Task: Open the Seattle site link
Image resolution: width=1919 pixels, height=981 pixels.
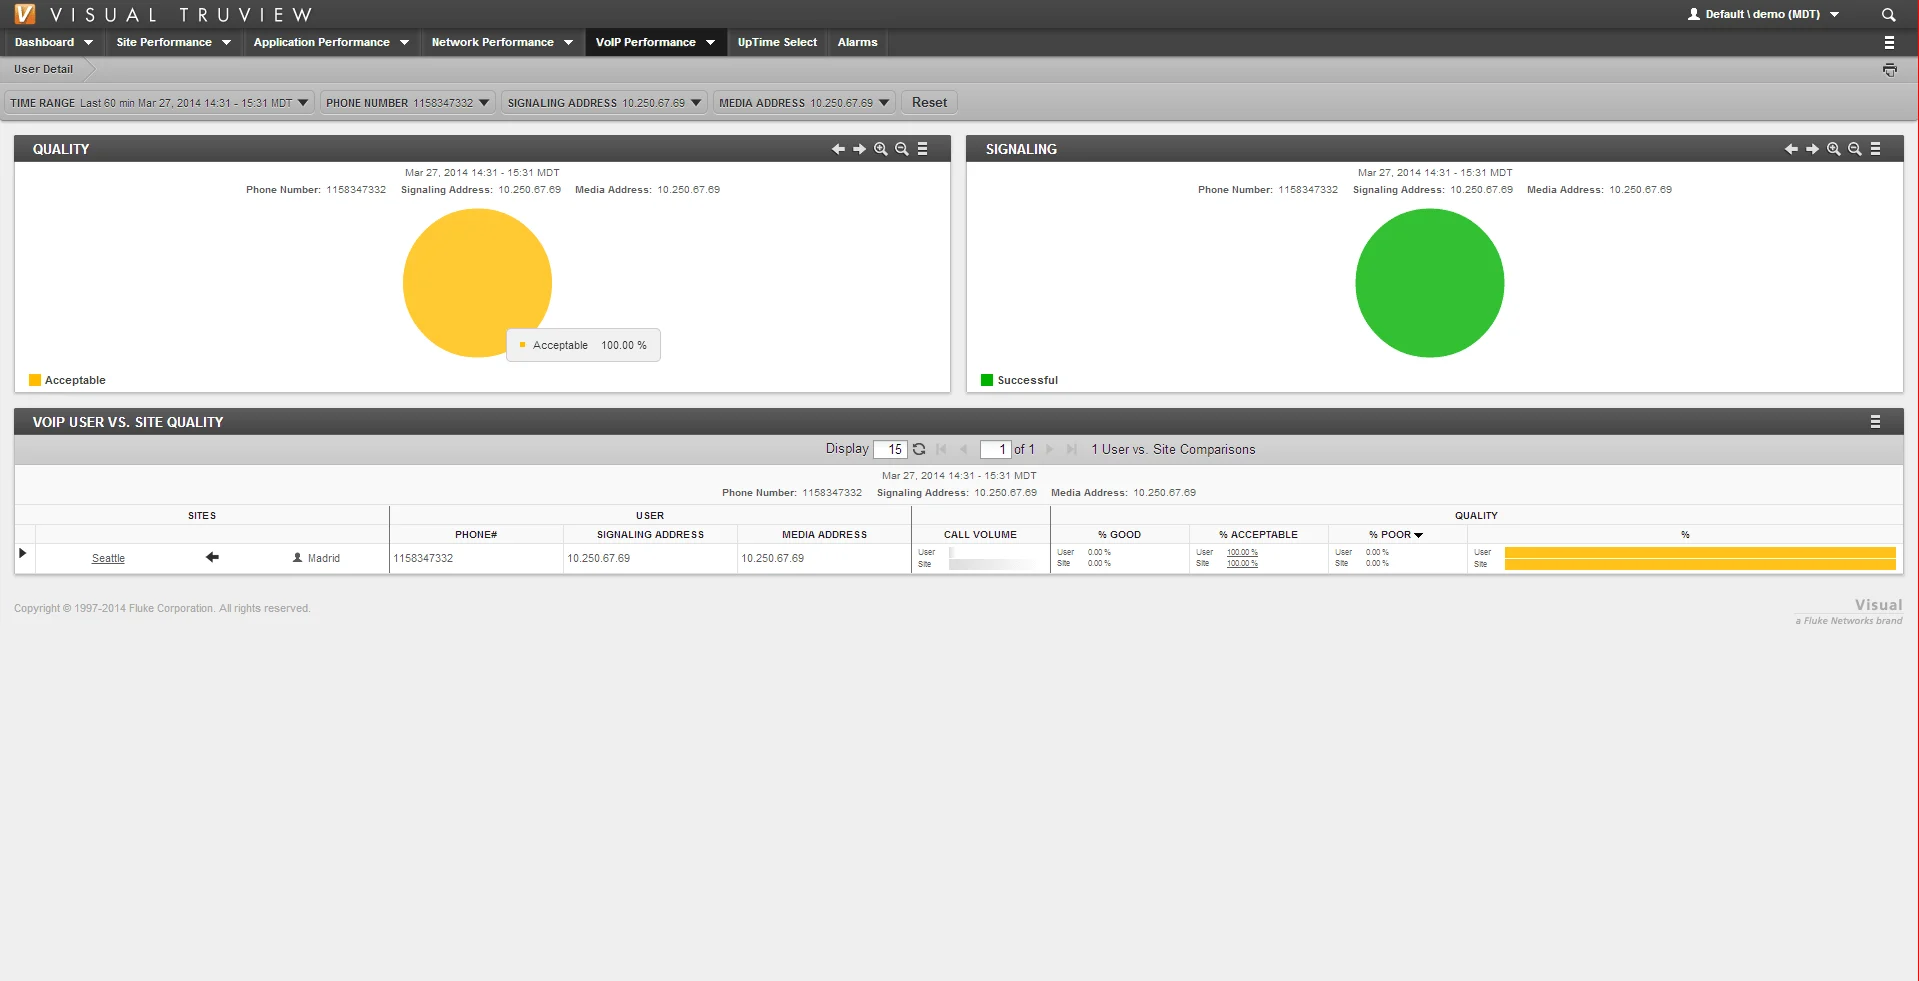Action: click(108, 558)
